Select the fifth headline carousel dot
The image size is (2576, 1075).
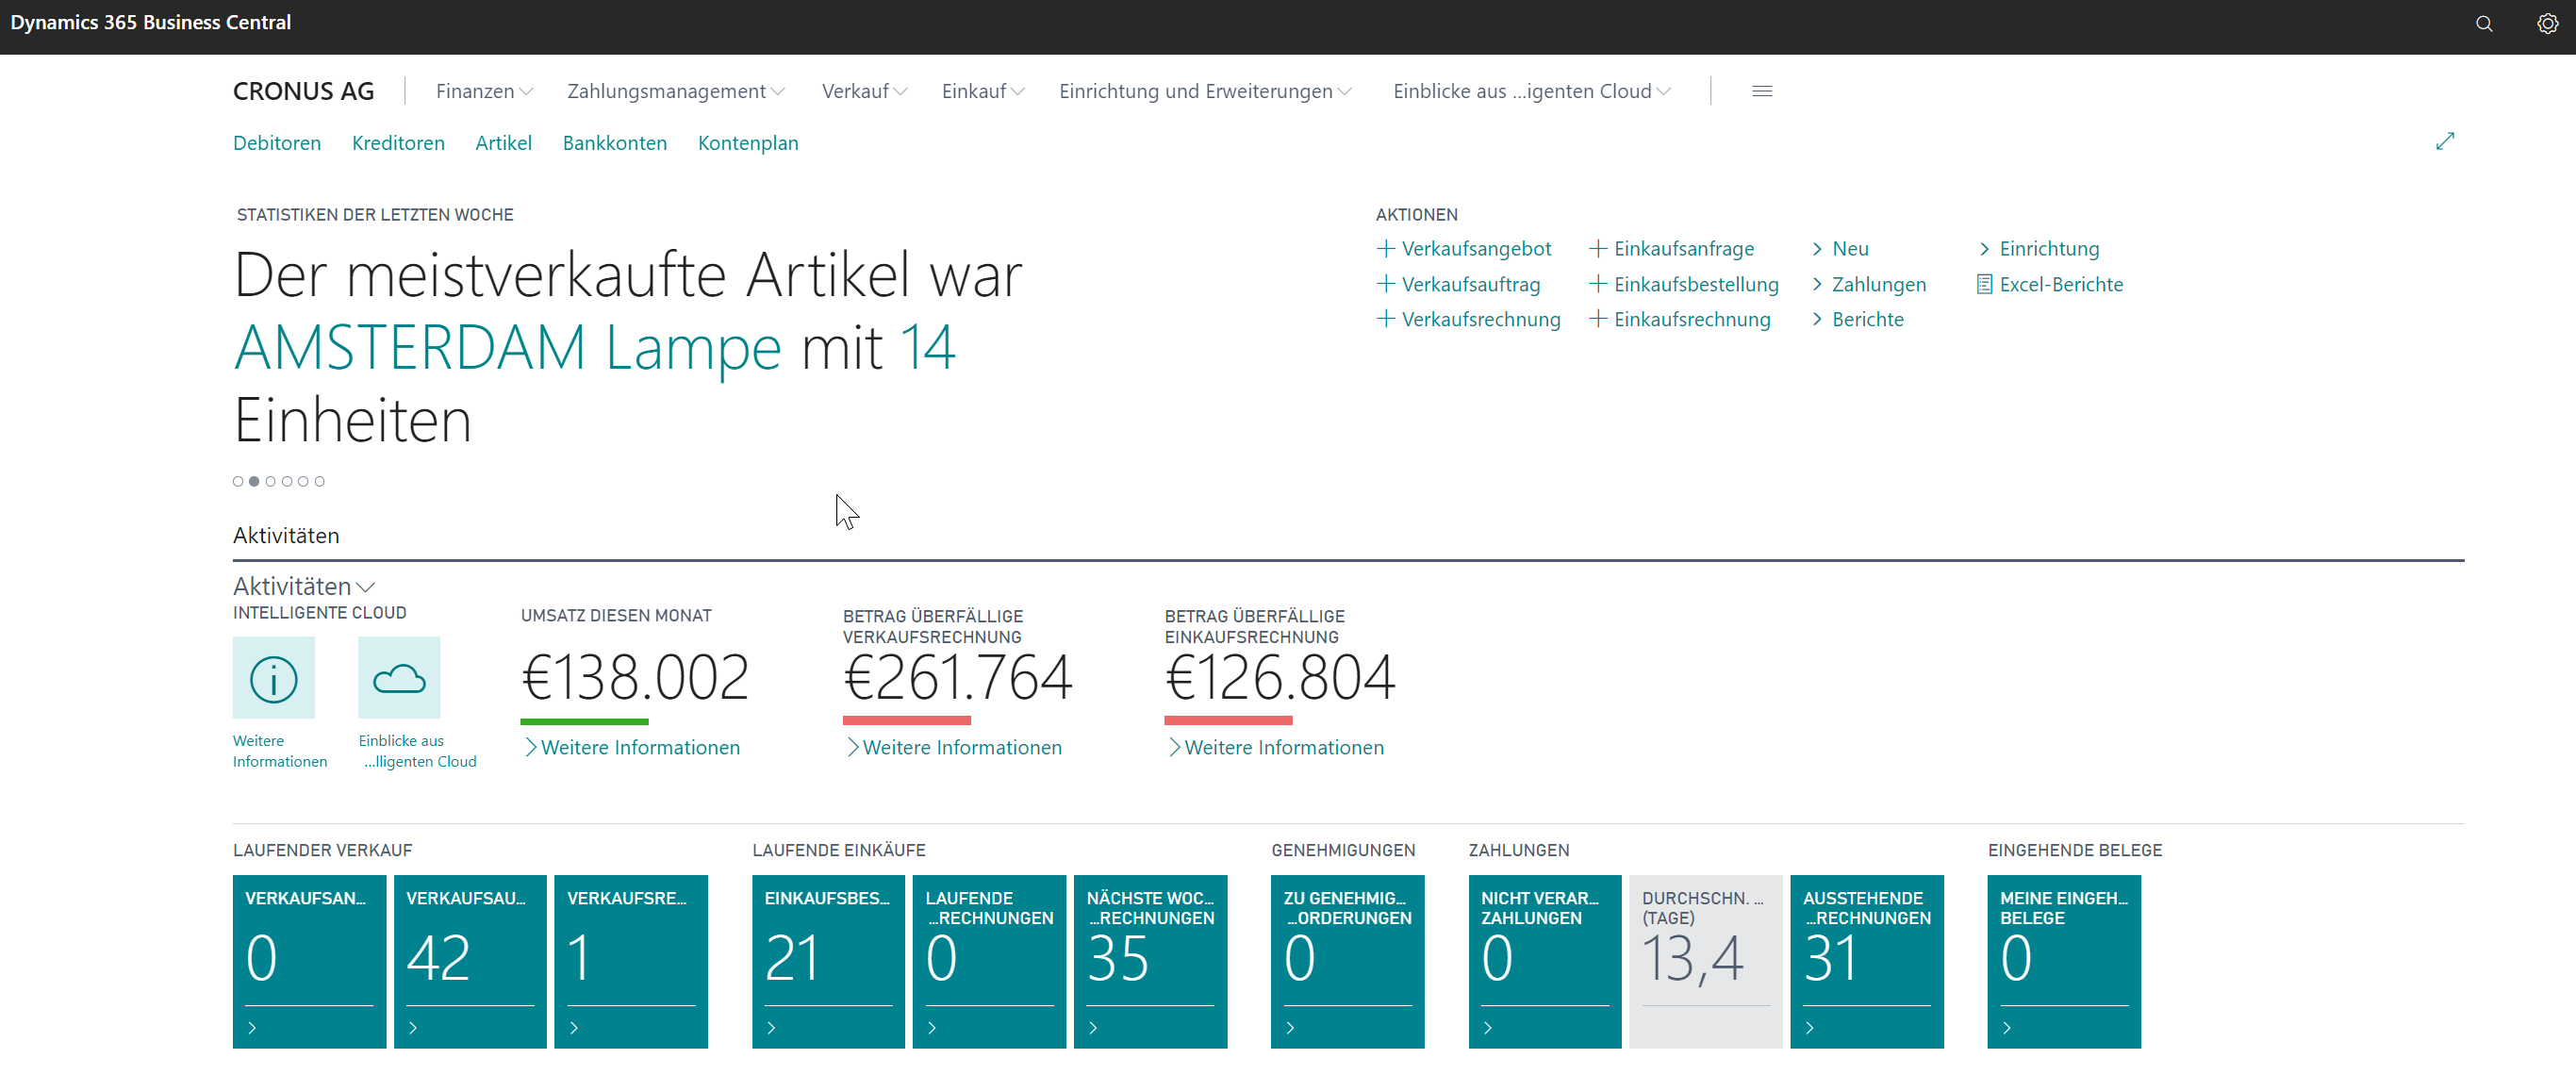303,481
